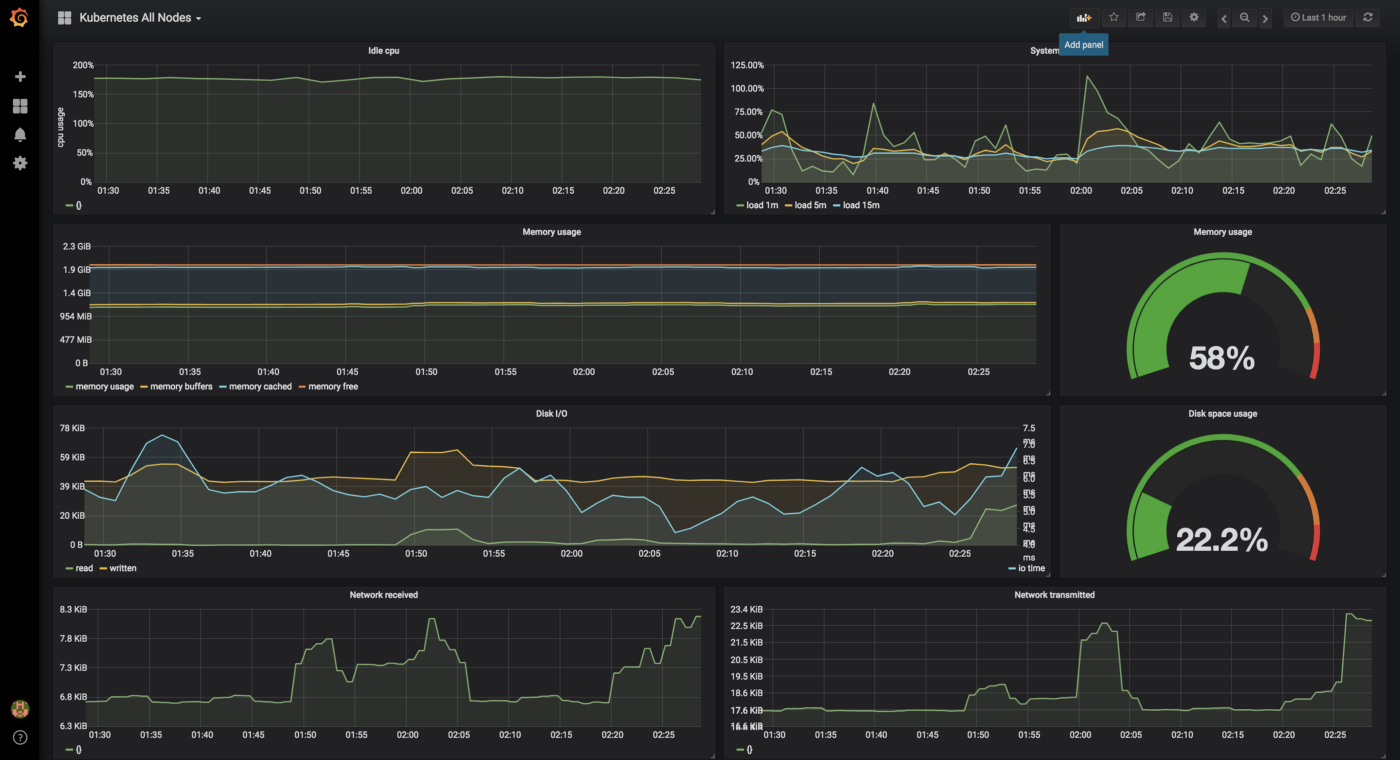The width and height of the screenshot is (1400, 760).
Task: Open the Create plus menu in sidebar
Action: pyautogui.click(x=20, y=77)
